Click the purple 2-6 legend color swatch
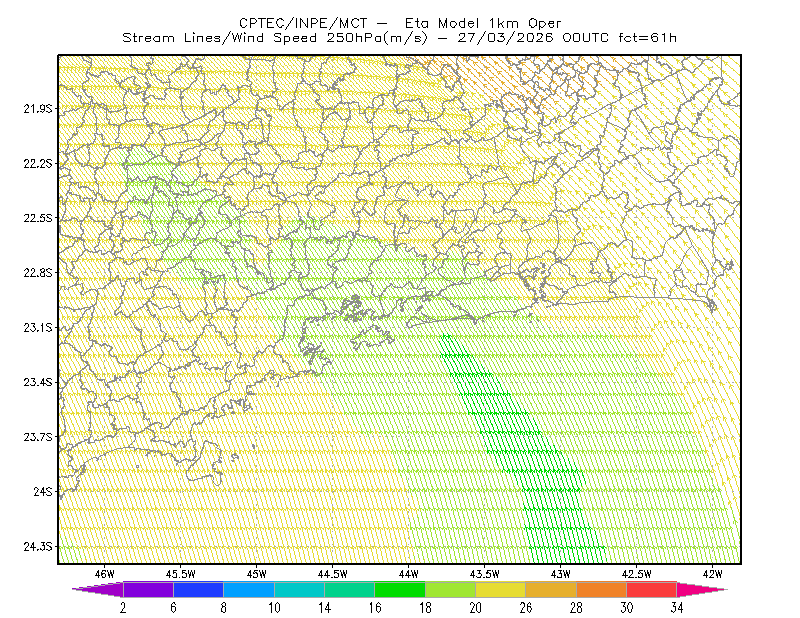 148,589
